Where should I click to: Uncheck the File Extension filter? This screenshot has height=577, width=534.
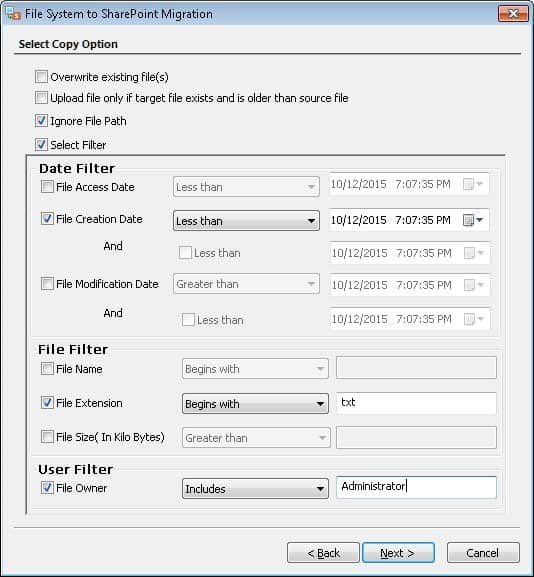click(47, 403)
